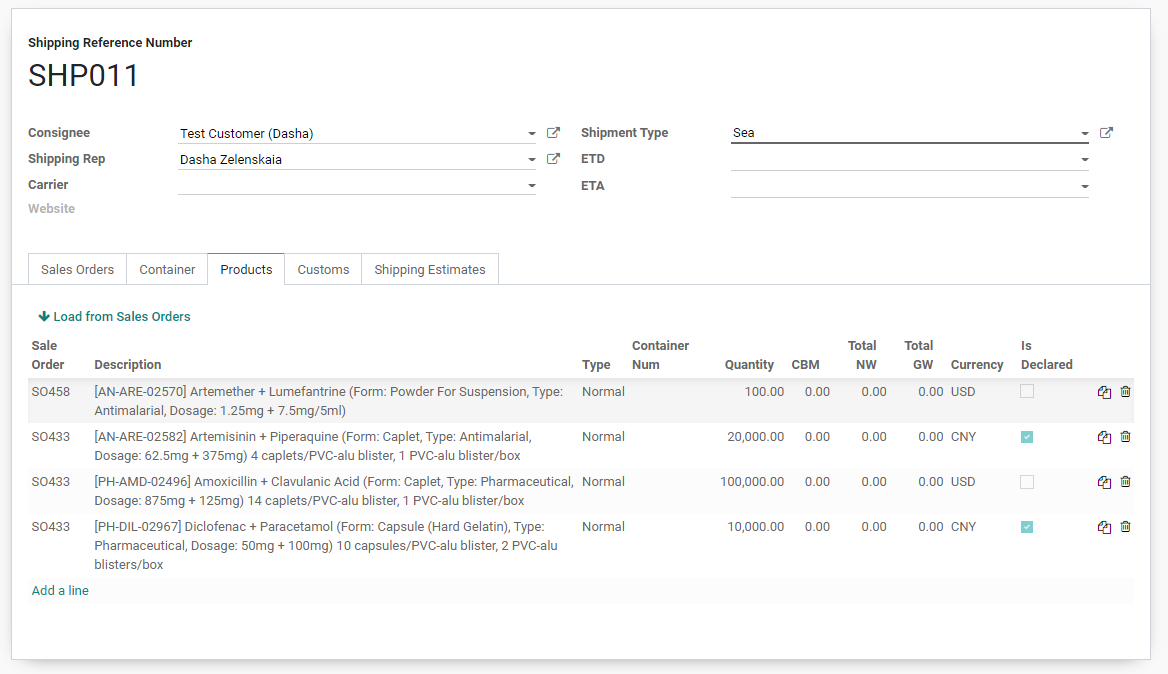Check Is Declared for Amoxicillin line
Viewport: 1168px width, 674px height.
1027,482
